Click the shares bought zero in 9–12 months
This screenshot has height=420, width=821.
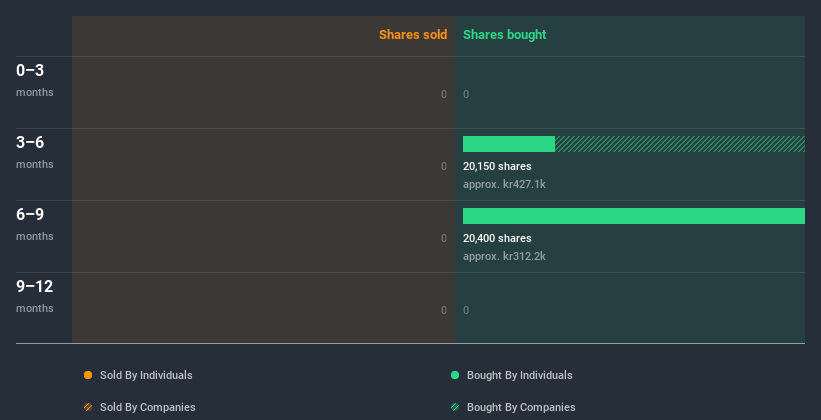pyautogui.click(x=466, y=310)
